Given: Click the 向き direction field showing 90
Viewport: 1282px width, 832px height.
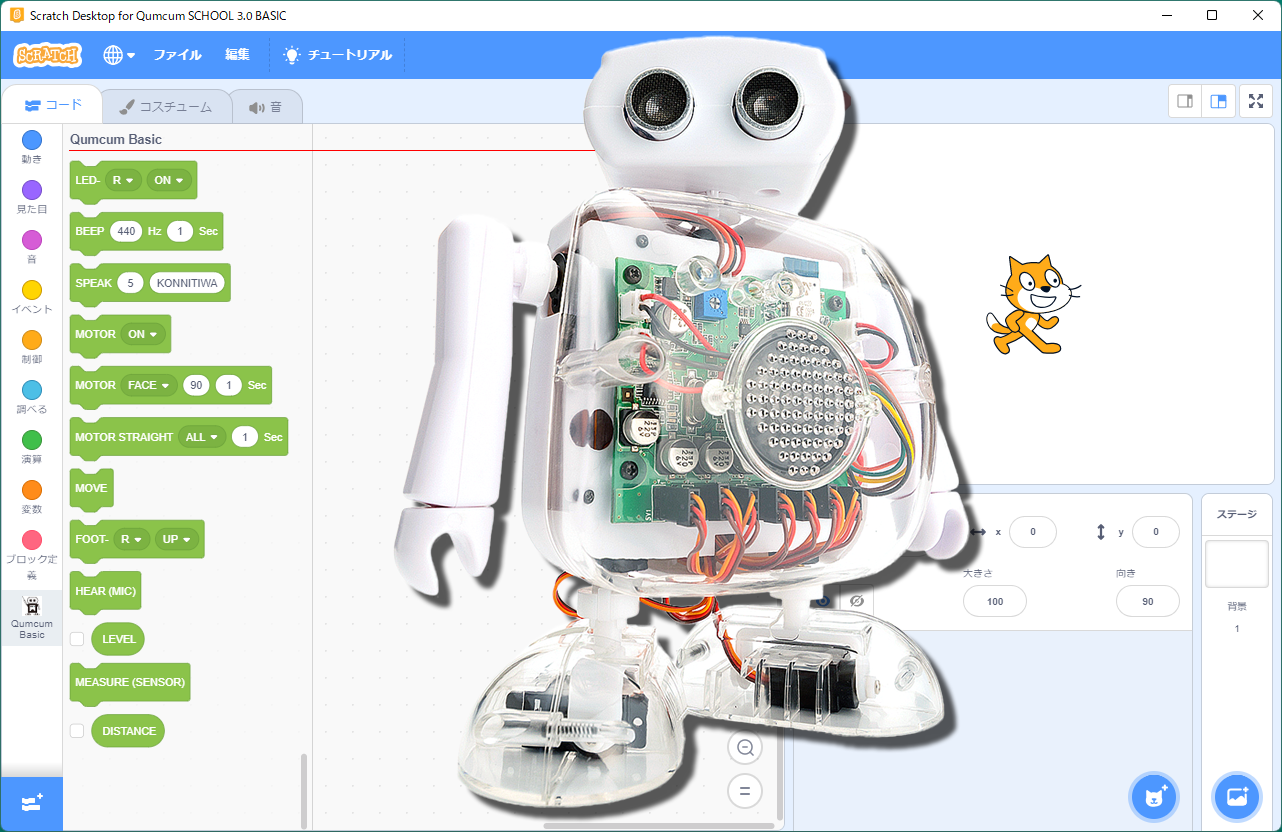Looking at the screenshot, I should [x=1148, y=601].
